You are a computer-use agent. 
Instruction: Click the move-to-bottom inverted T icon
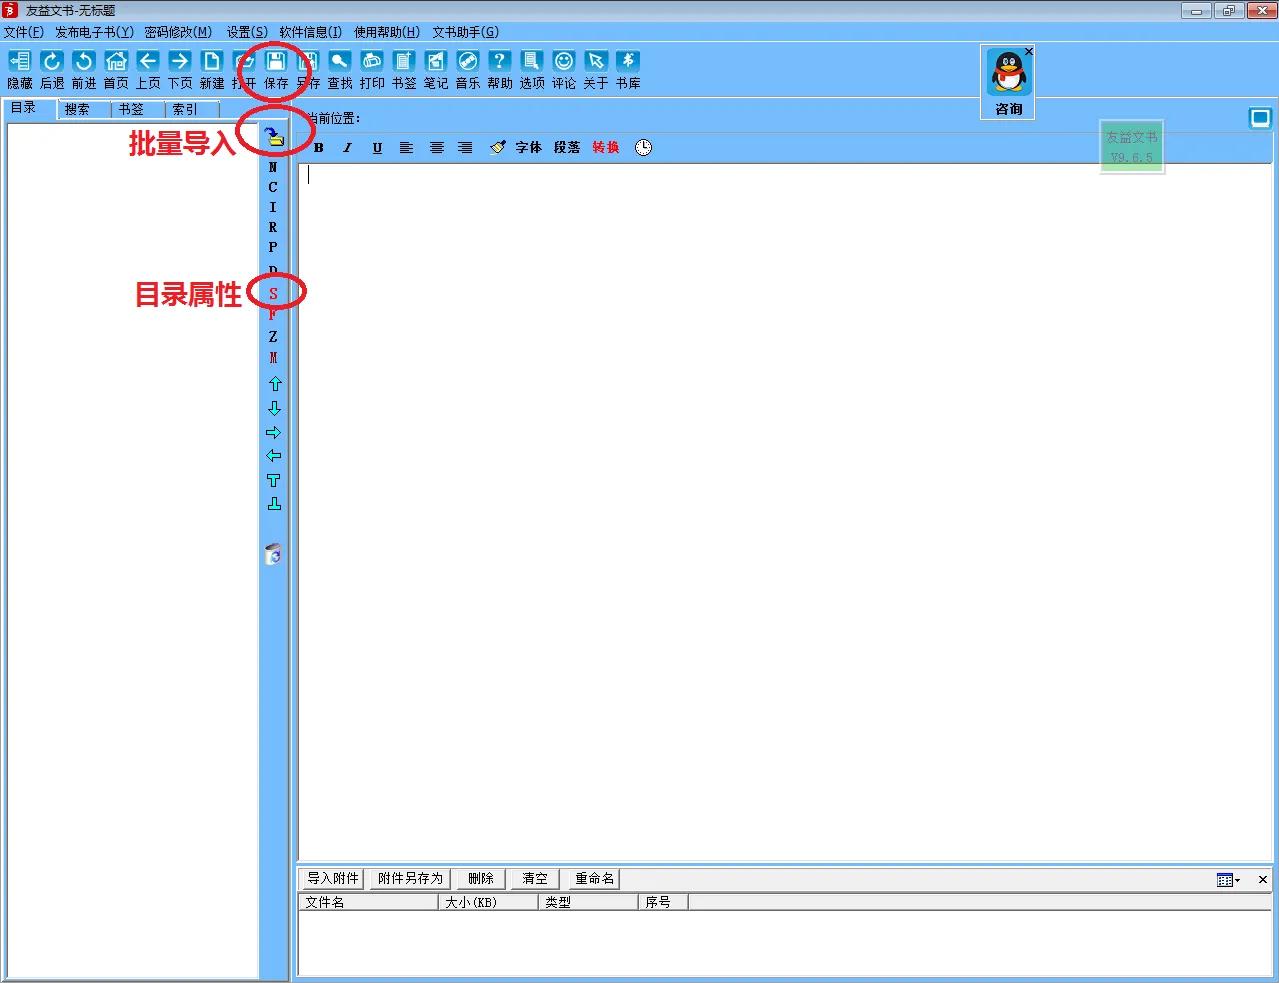coord(274,504)
